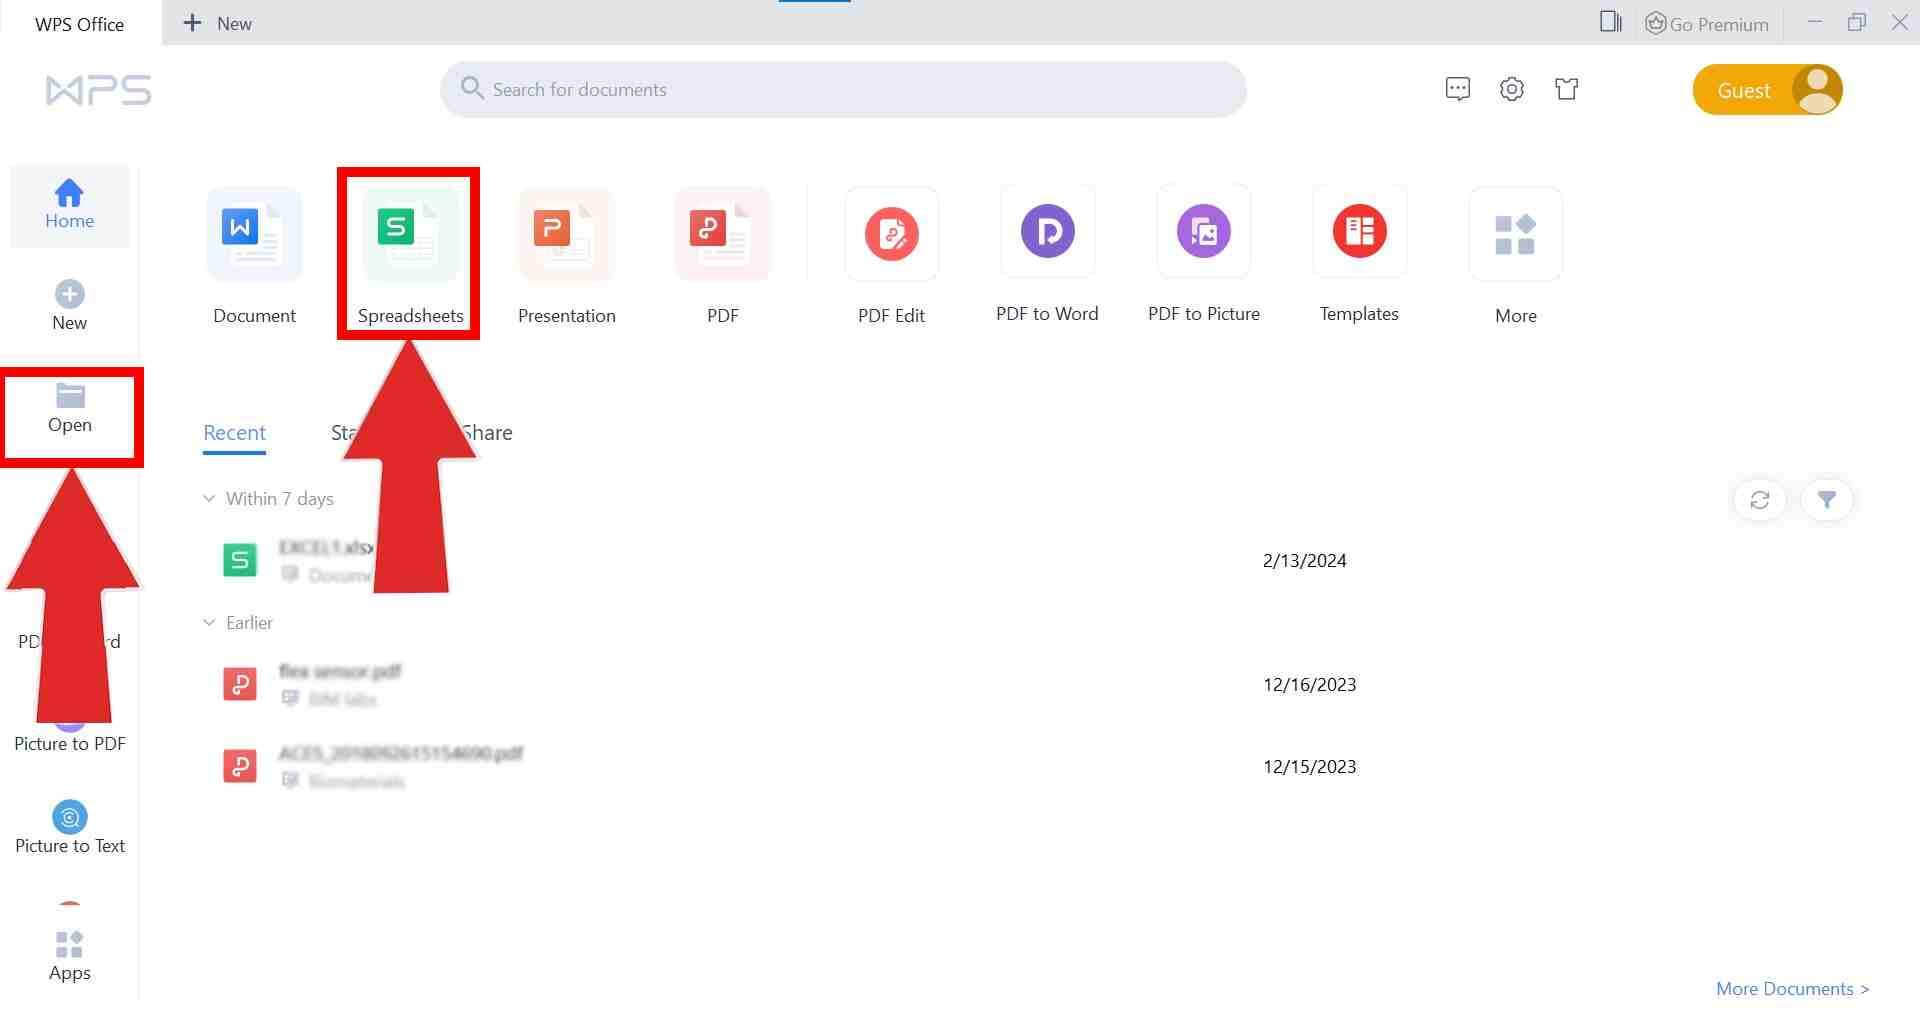This screenshot has width=1920, height=1033.
Task: Click the search for documents field
Action: pyautogui.click(x=843, y=89)
